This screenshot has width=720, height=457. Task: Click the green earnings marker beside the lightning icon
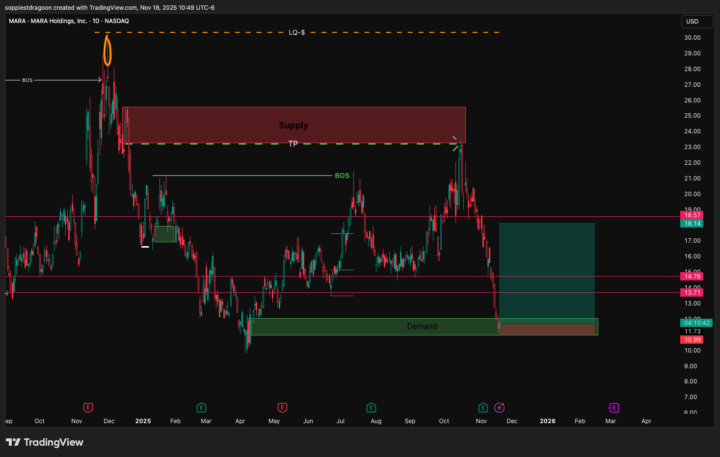483,407
